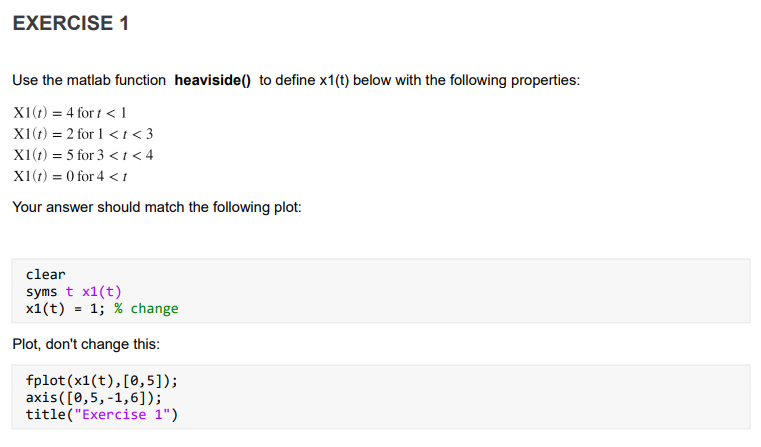
Task: Click the bold heaviside() function text
Action: [213, 80]
